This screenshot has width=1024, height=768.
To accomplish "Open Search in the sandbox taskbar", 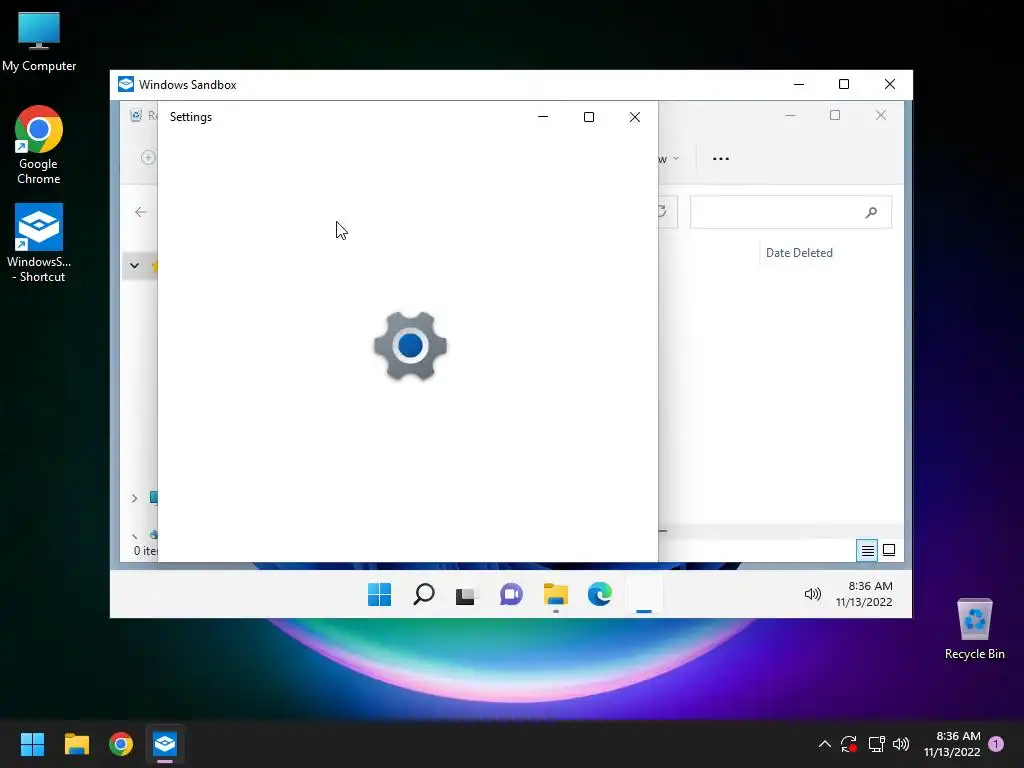I will click(424, 594).
